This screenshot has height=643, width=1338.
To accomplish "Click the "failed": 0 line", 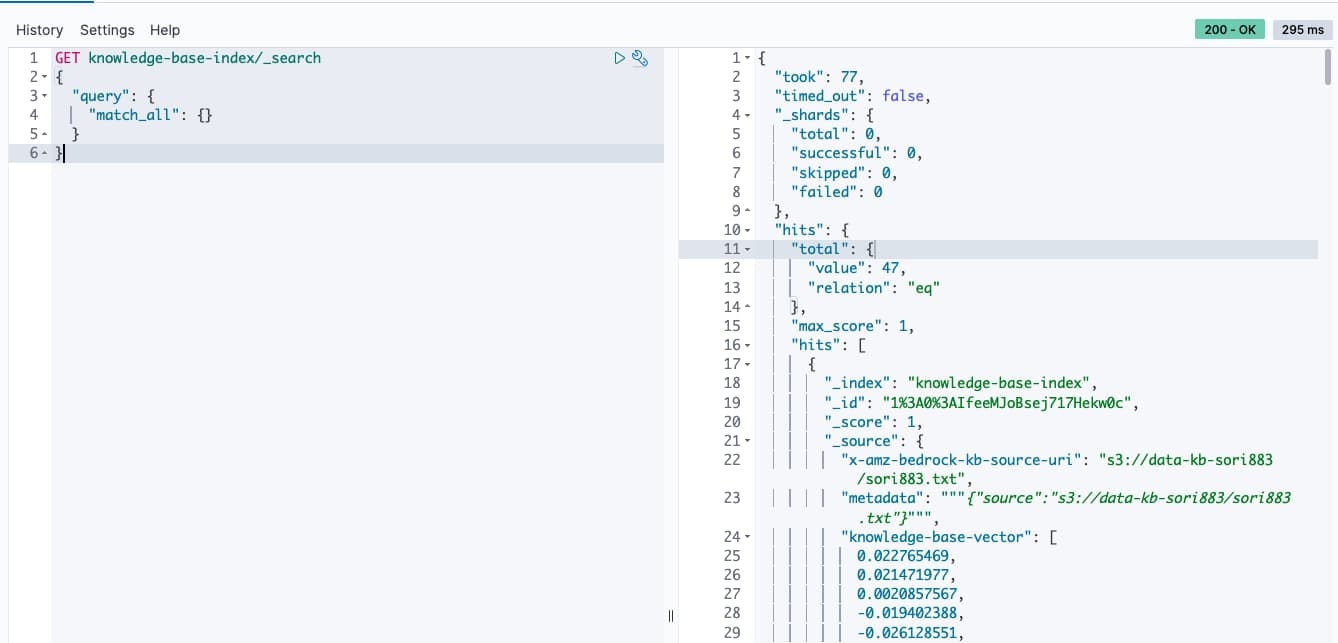I will point(836,192).
